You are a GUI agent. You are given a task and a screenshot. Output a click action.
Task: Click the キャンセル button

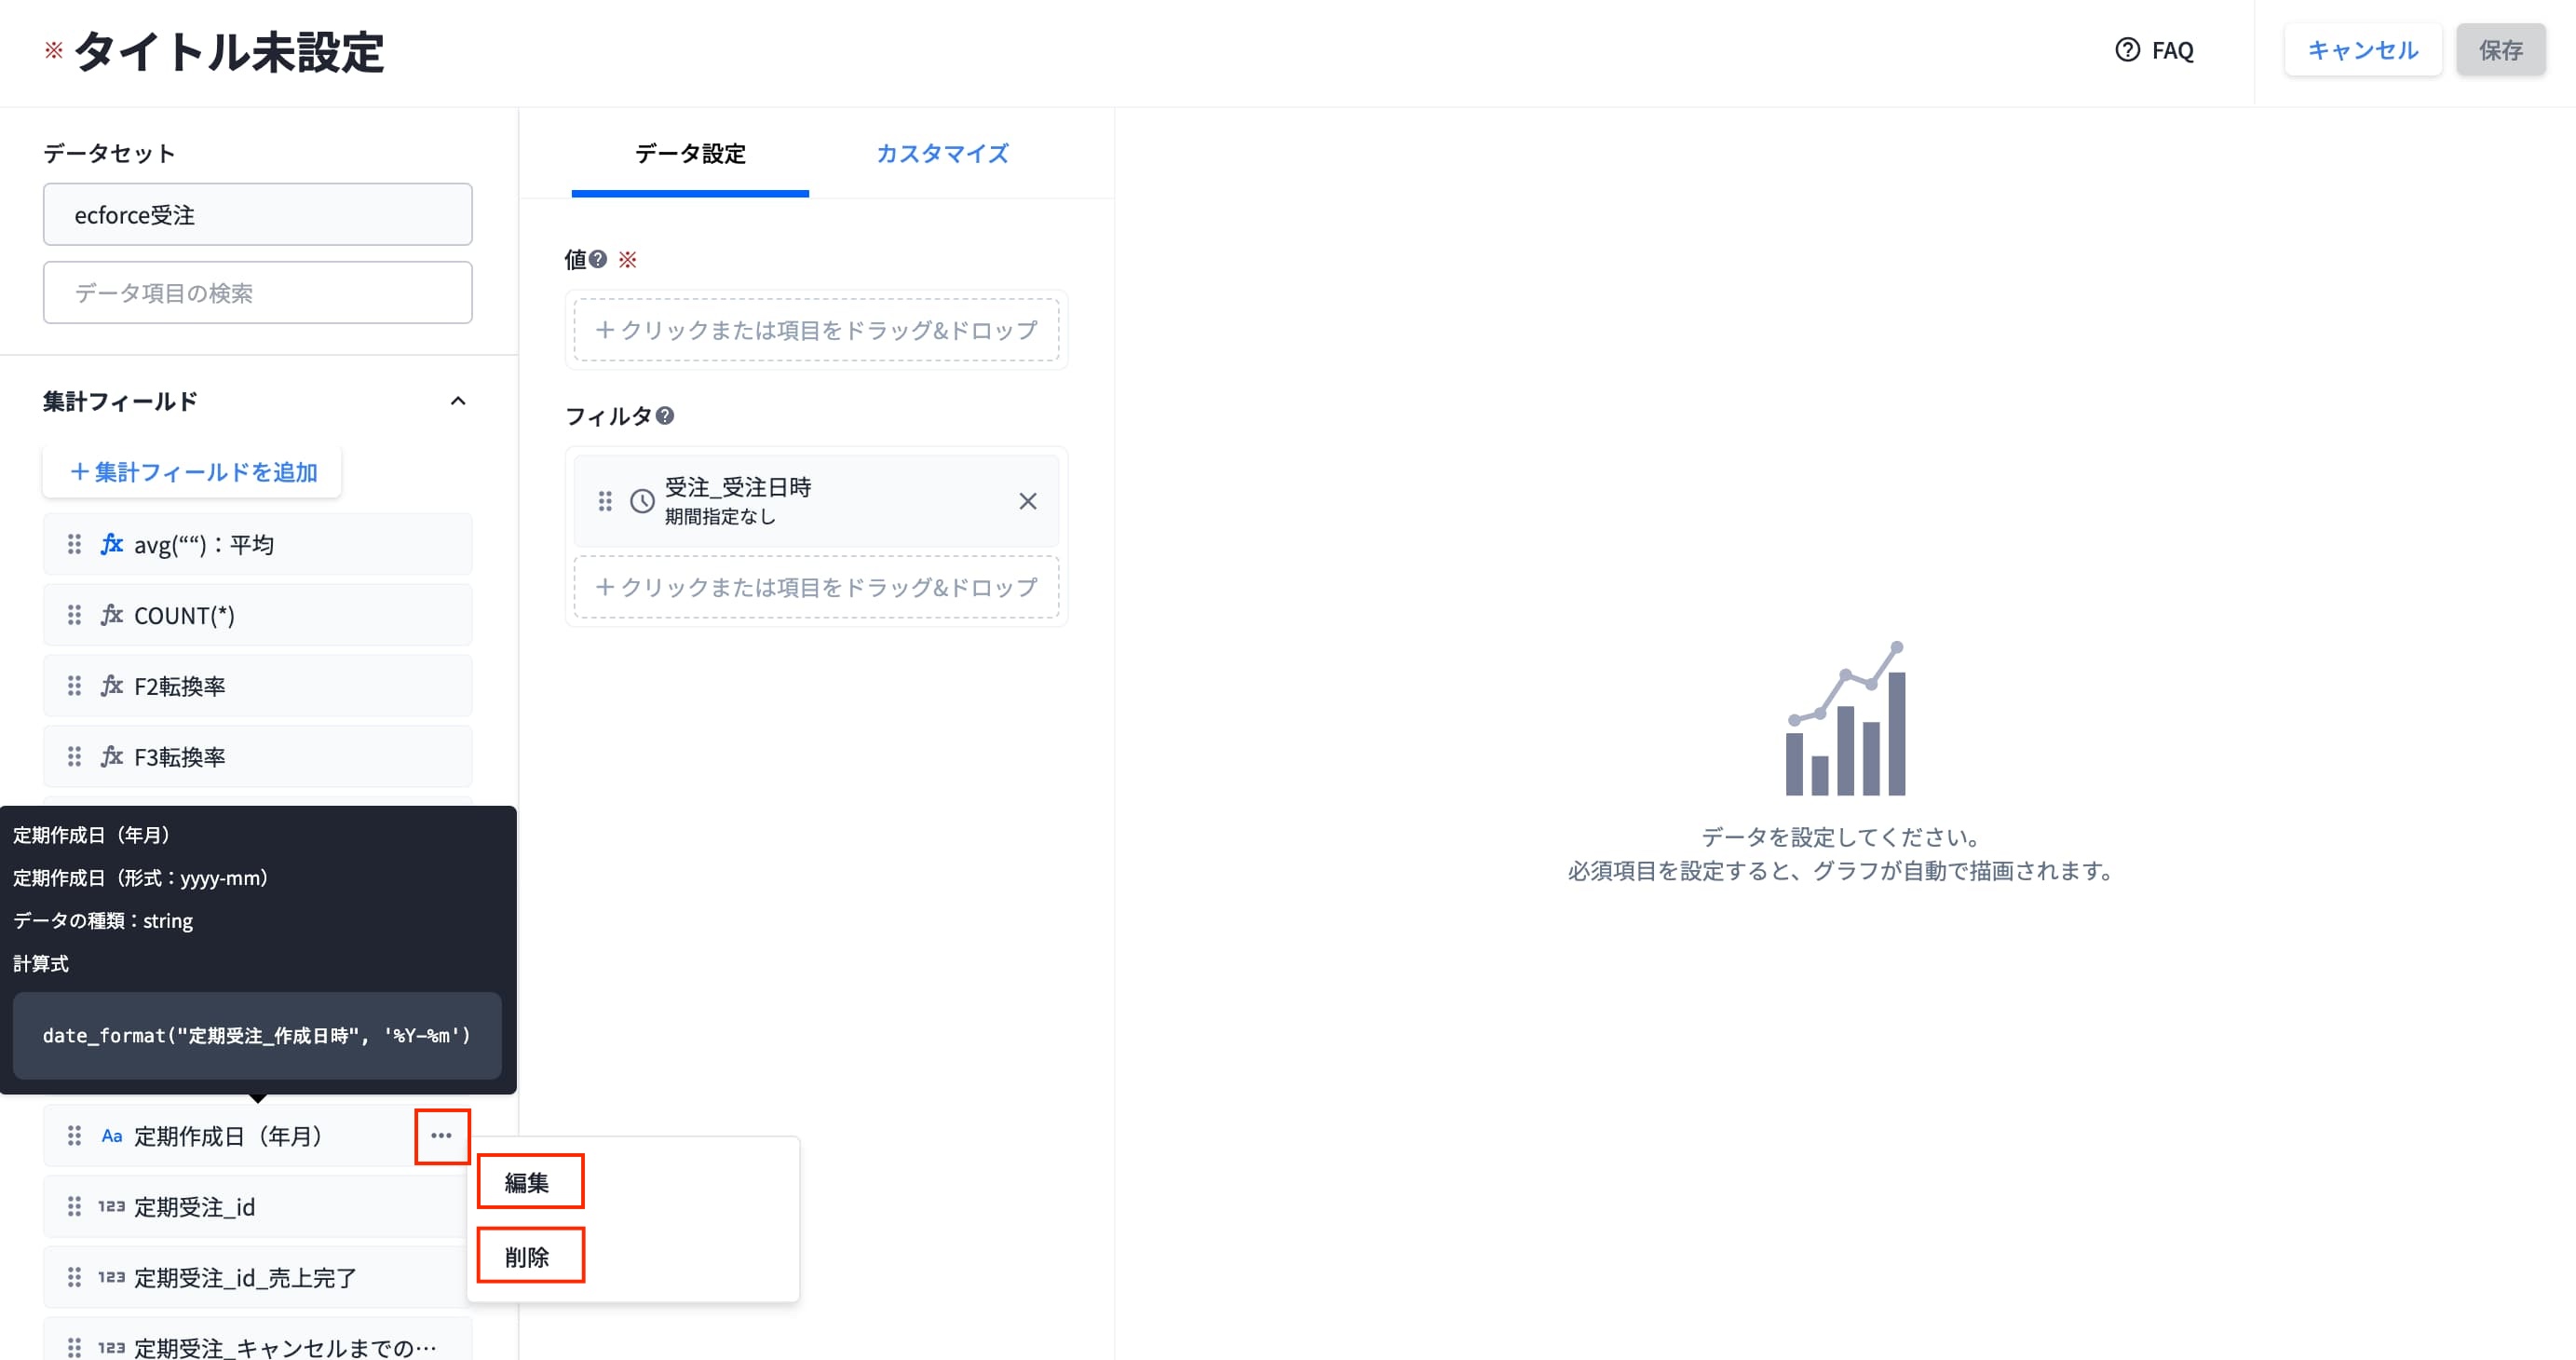(2362, 50)
